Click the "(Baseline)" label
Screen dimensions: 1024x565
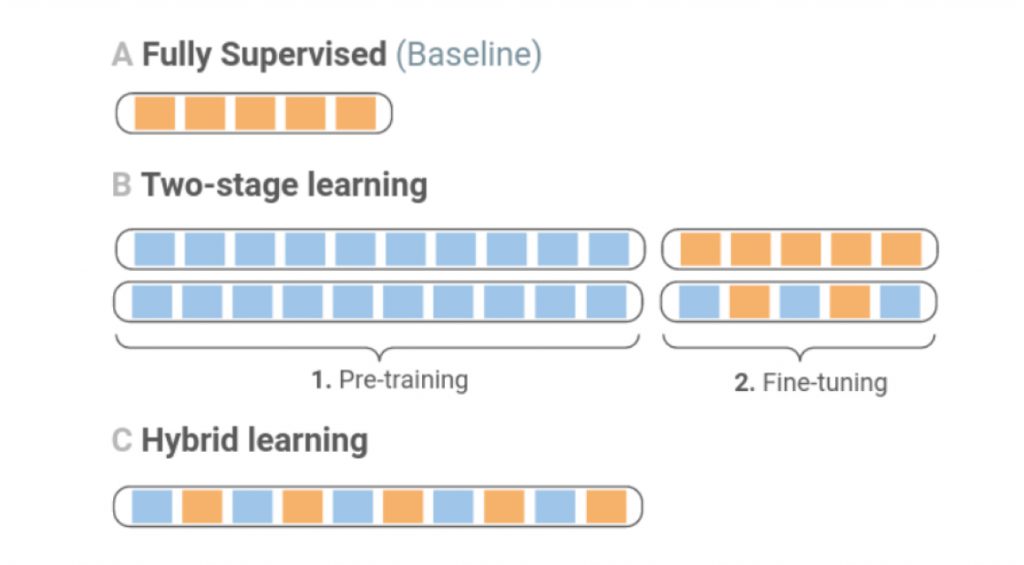469,54
